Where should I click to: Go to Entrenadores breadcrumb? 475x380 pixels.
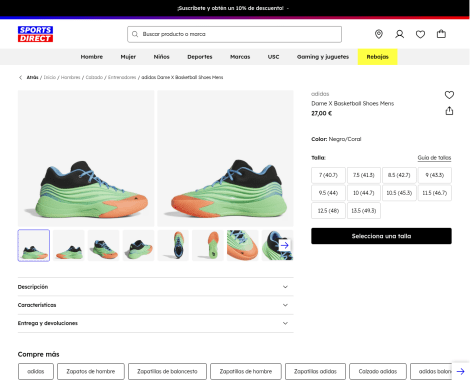122,77
